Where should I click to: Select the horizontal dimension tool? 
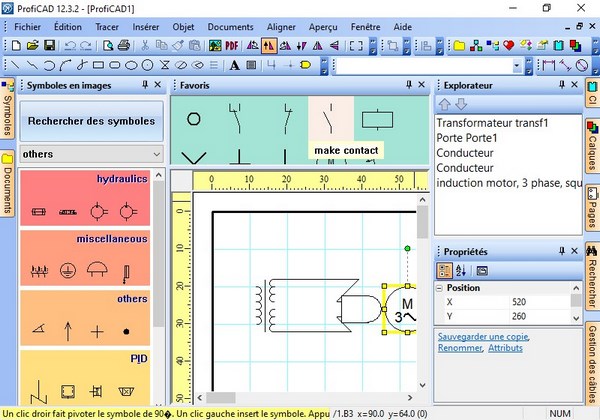tap(549, 65)
